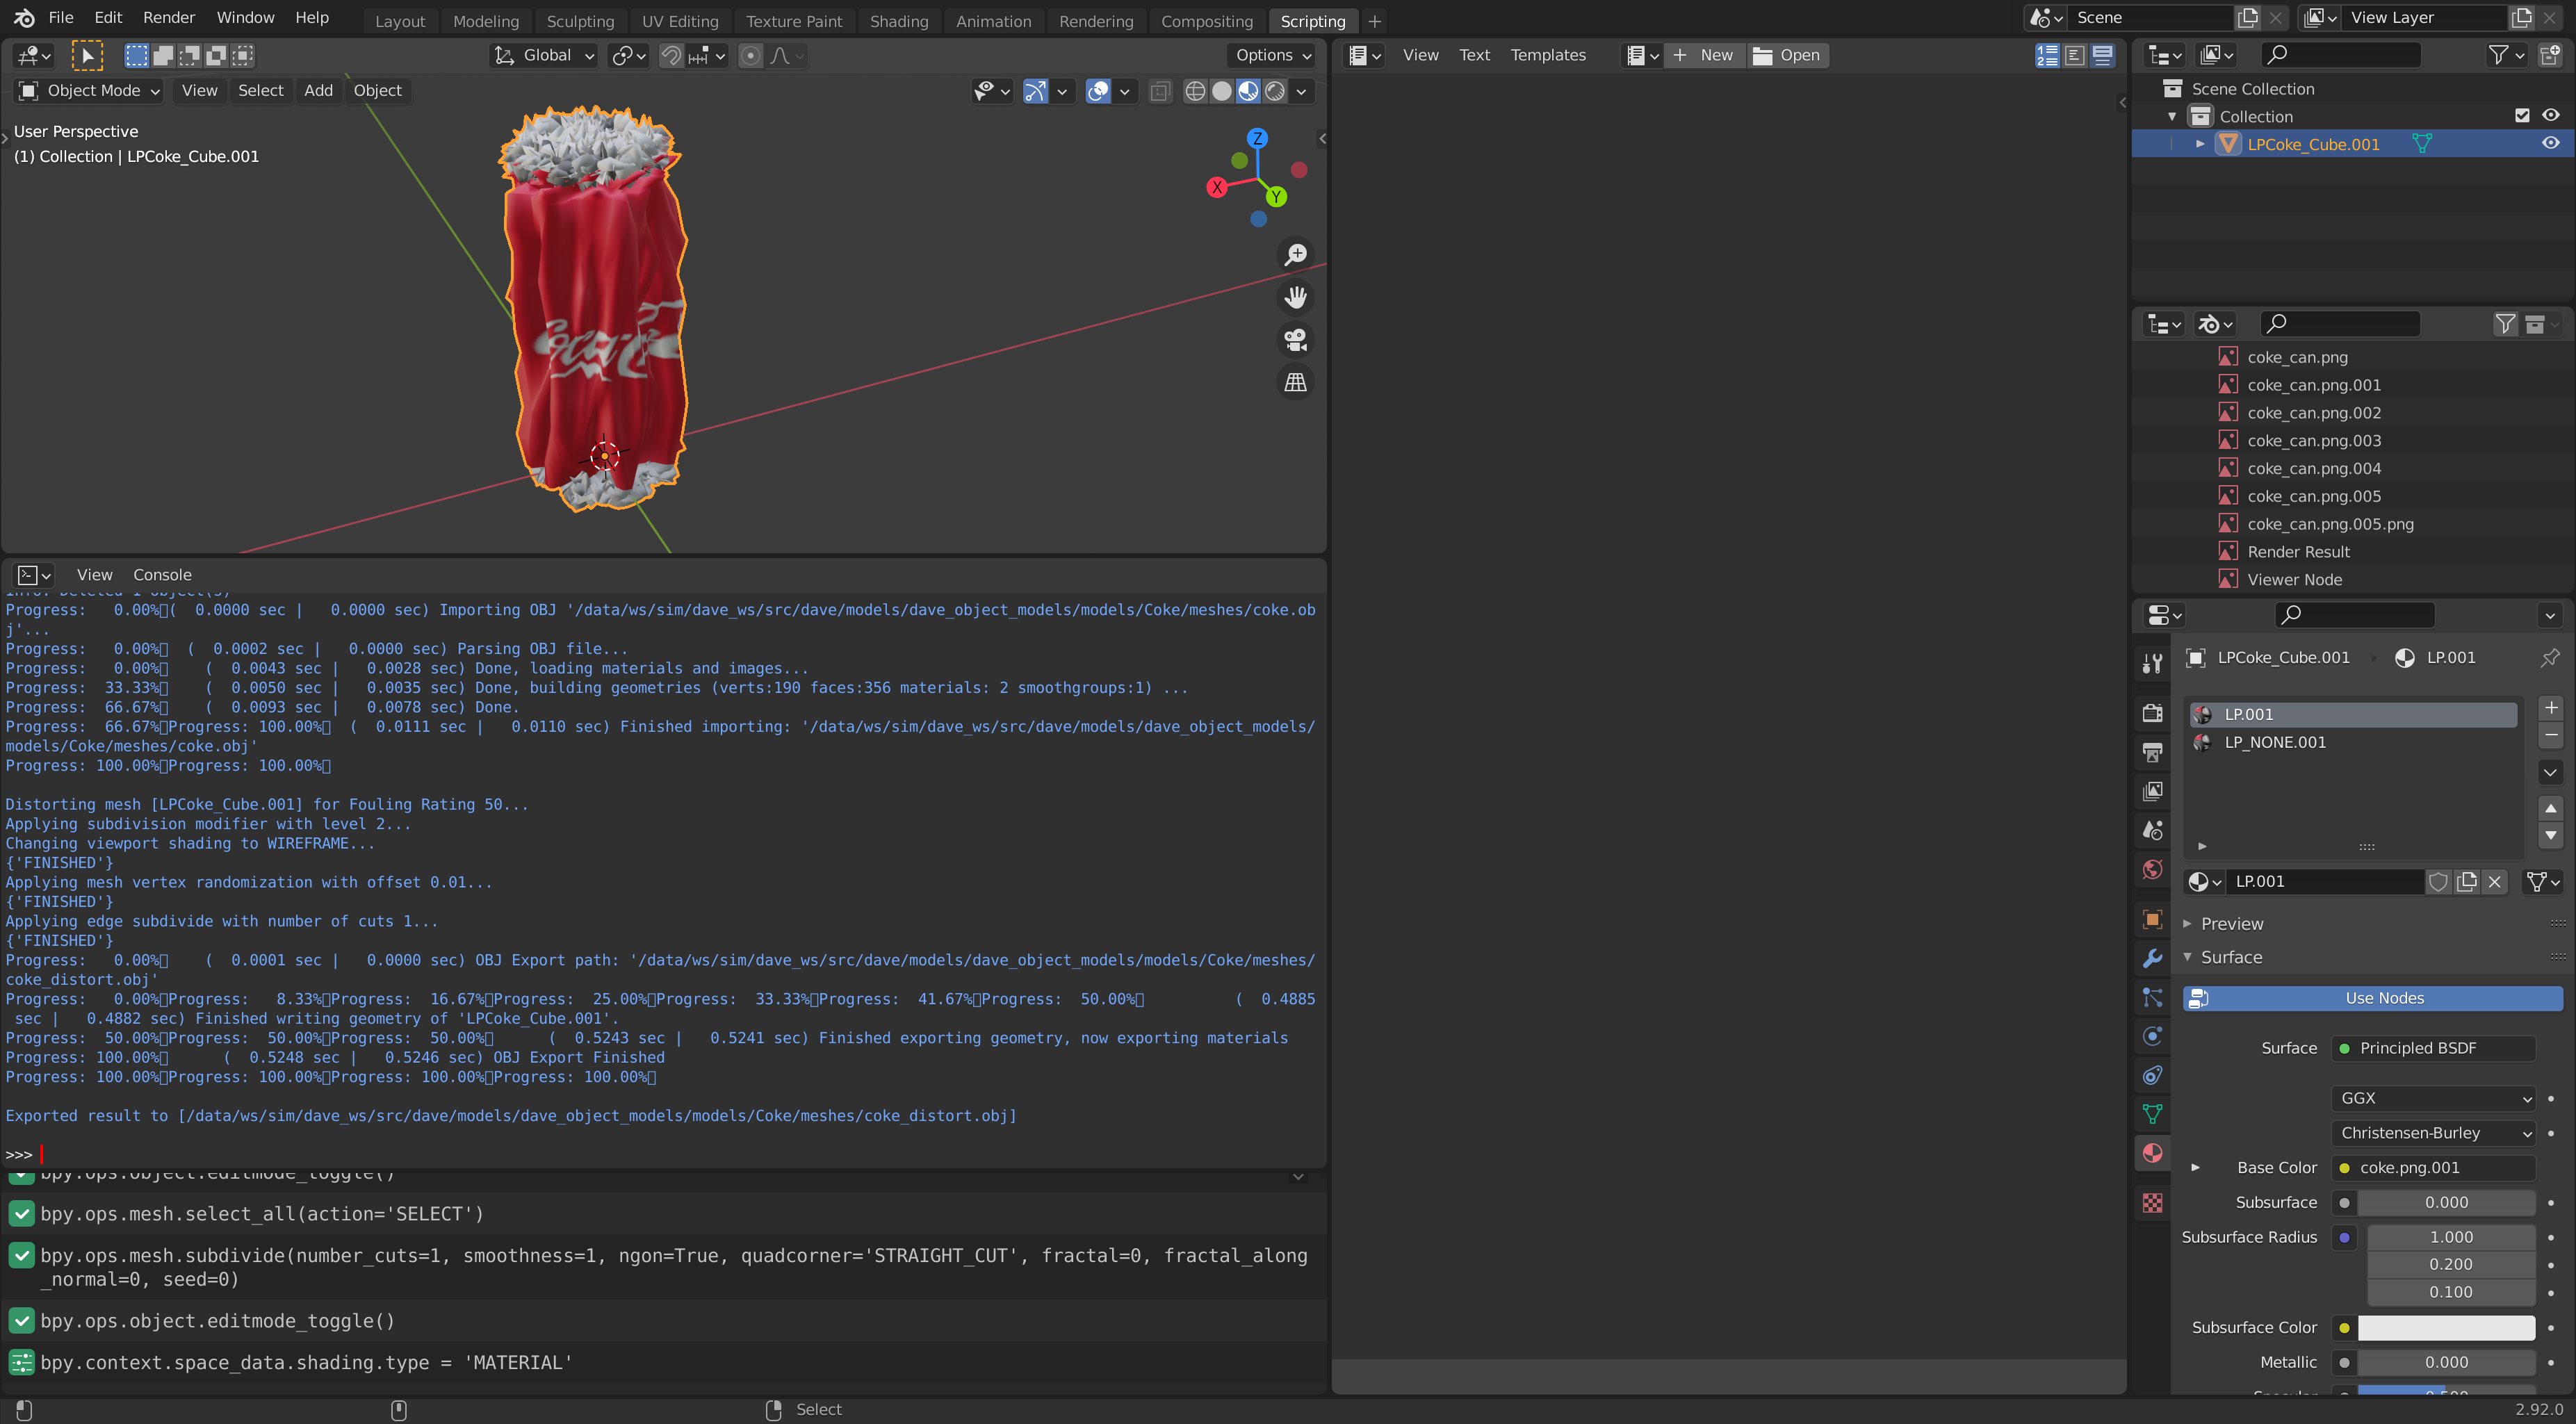
Task: Click Principled BSDF surface button
Action: (x=2433, y=1048)
